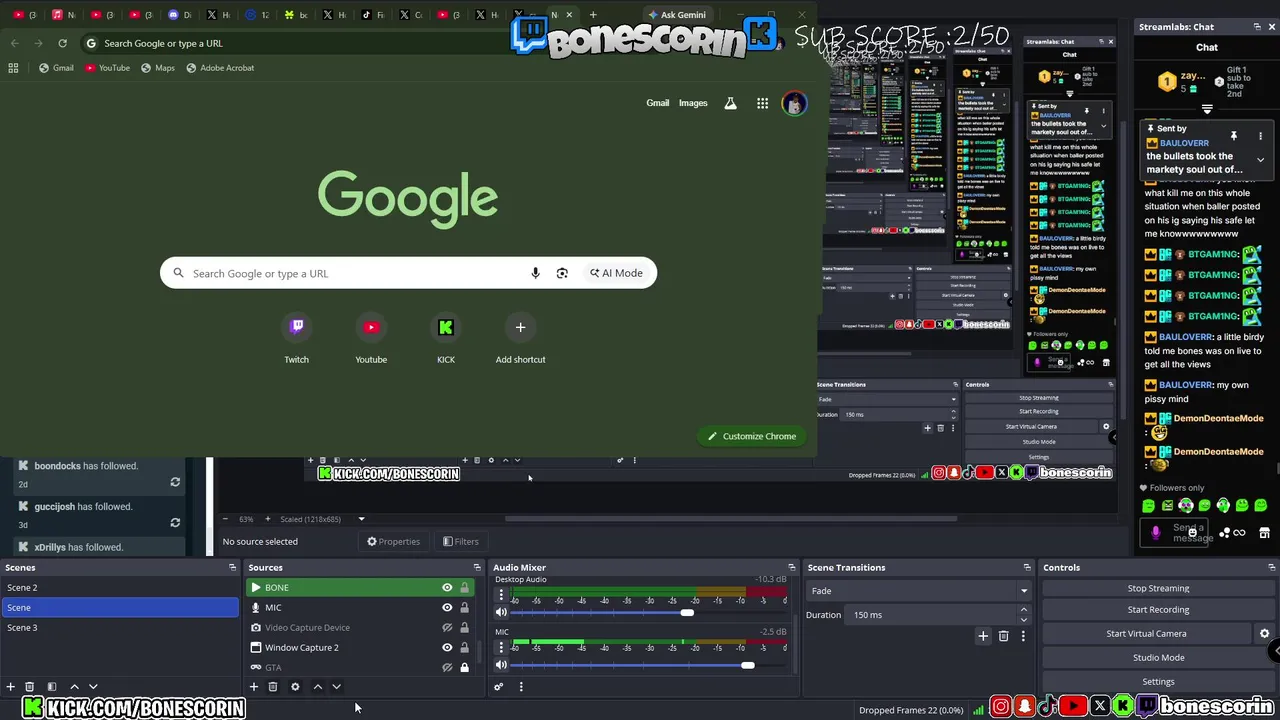Viewport: 1280px width, 720px height.
Task: Remove scene transition with trash icon
Action: pyautogui.click(x=1003, y=636)
